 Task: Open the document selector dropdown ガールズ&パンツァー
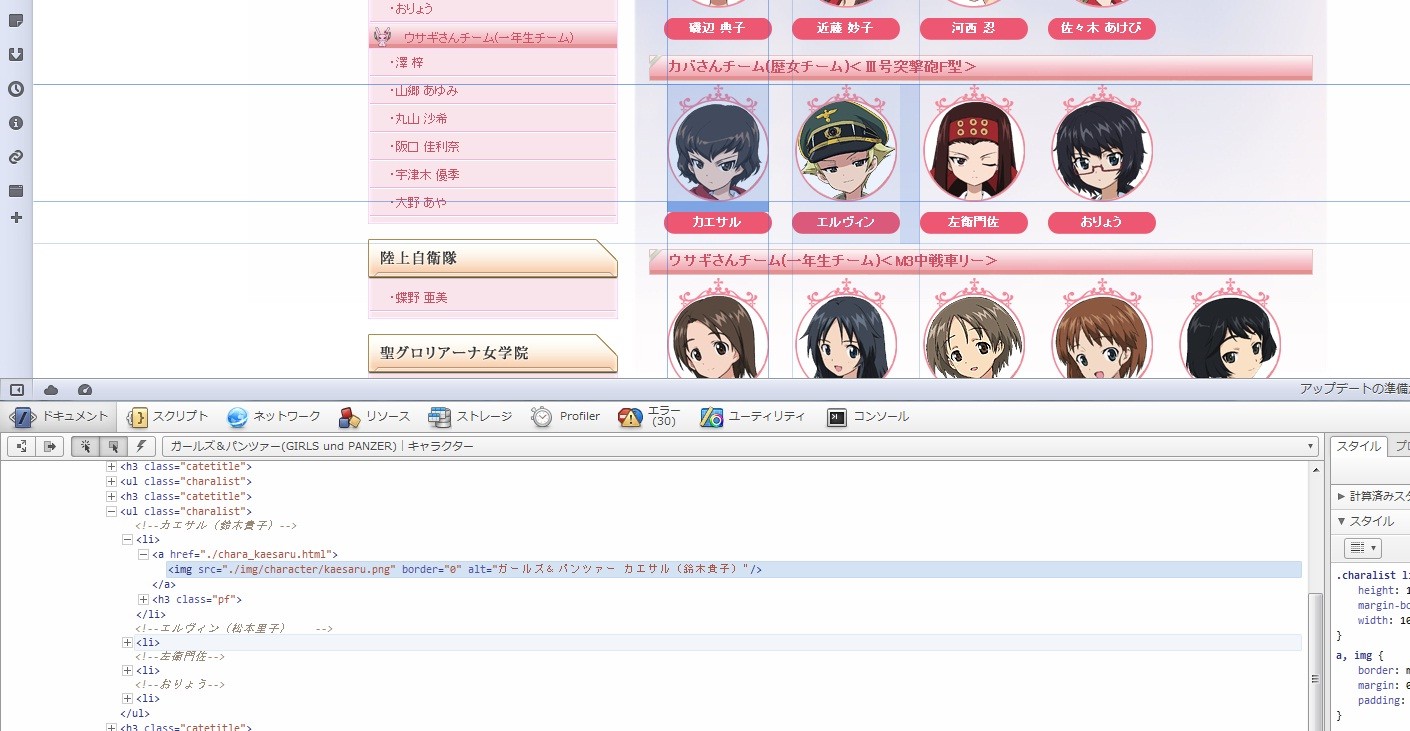(x=740, y=446)
